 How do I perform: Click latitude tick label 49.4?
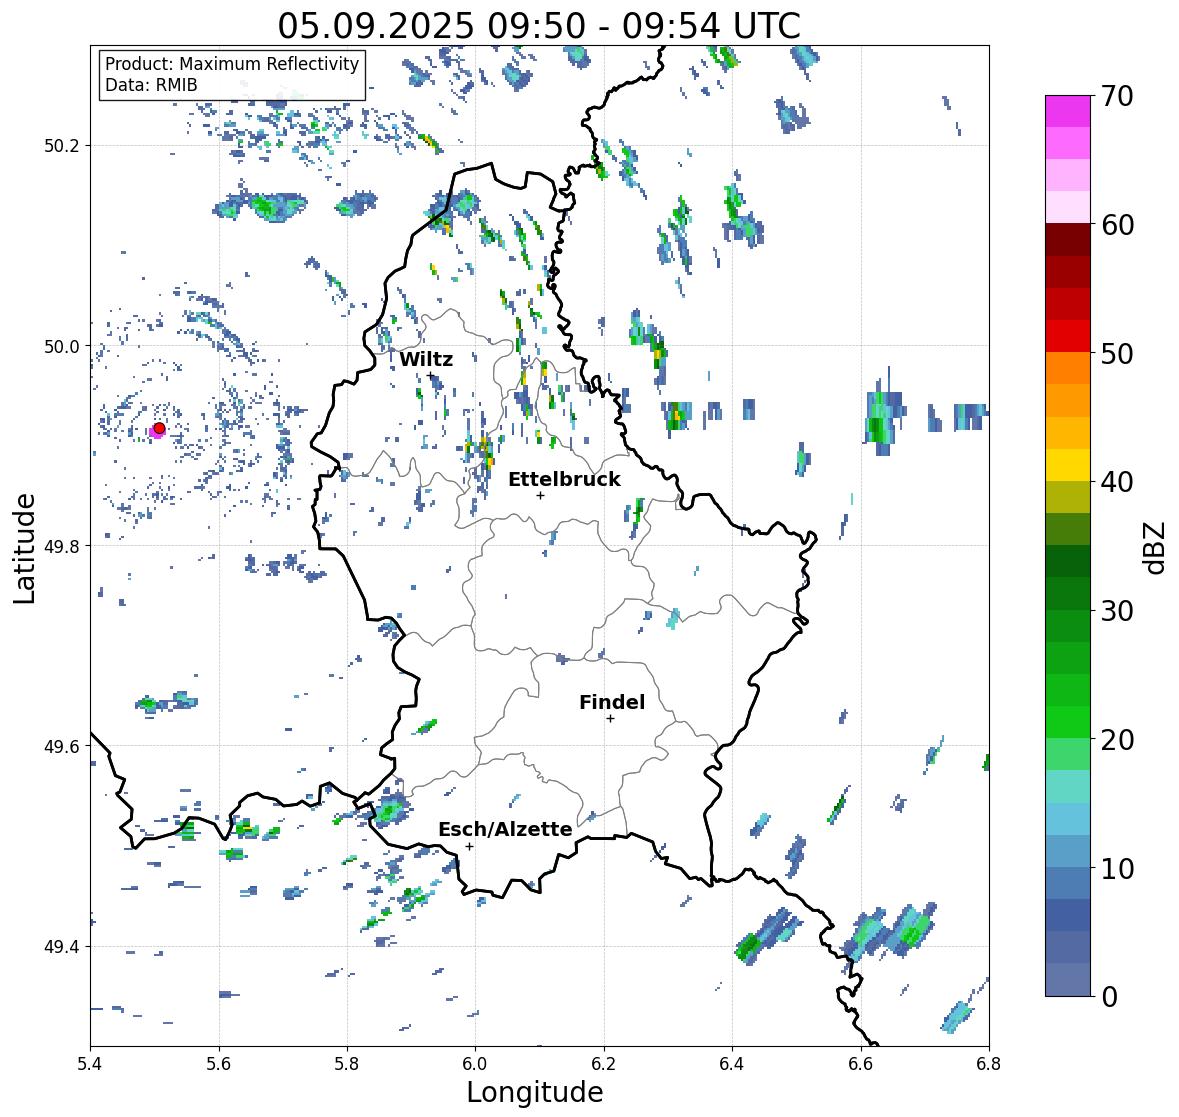coord(62,947)
